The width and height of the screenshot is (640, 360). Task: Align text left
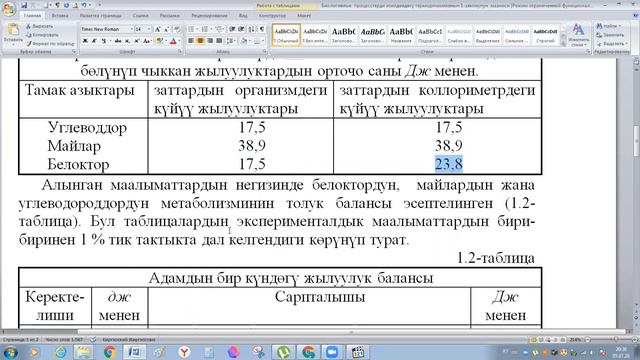pos(191,41)
